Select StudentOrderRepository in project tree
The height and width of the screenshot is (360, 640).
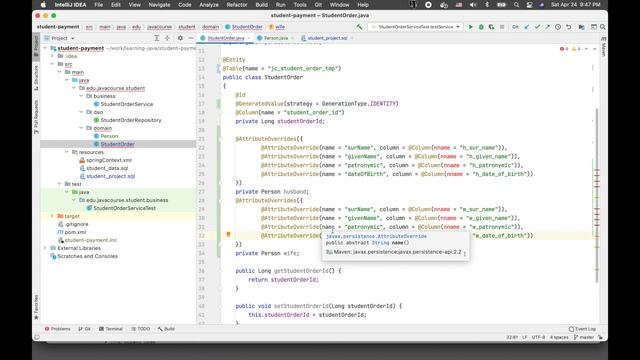[131, 120]
